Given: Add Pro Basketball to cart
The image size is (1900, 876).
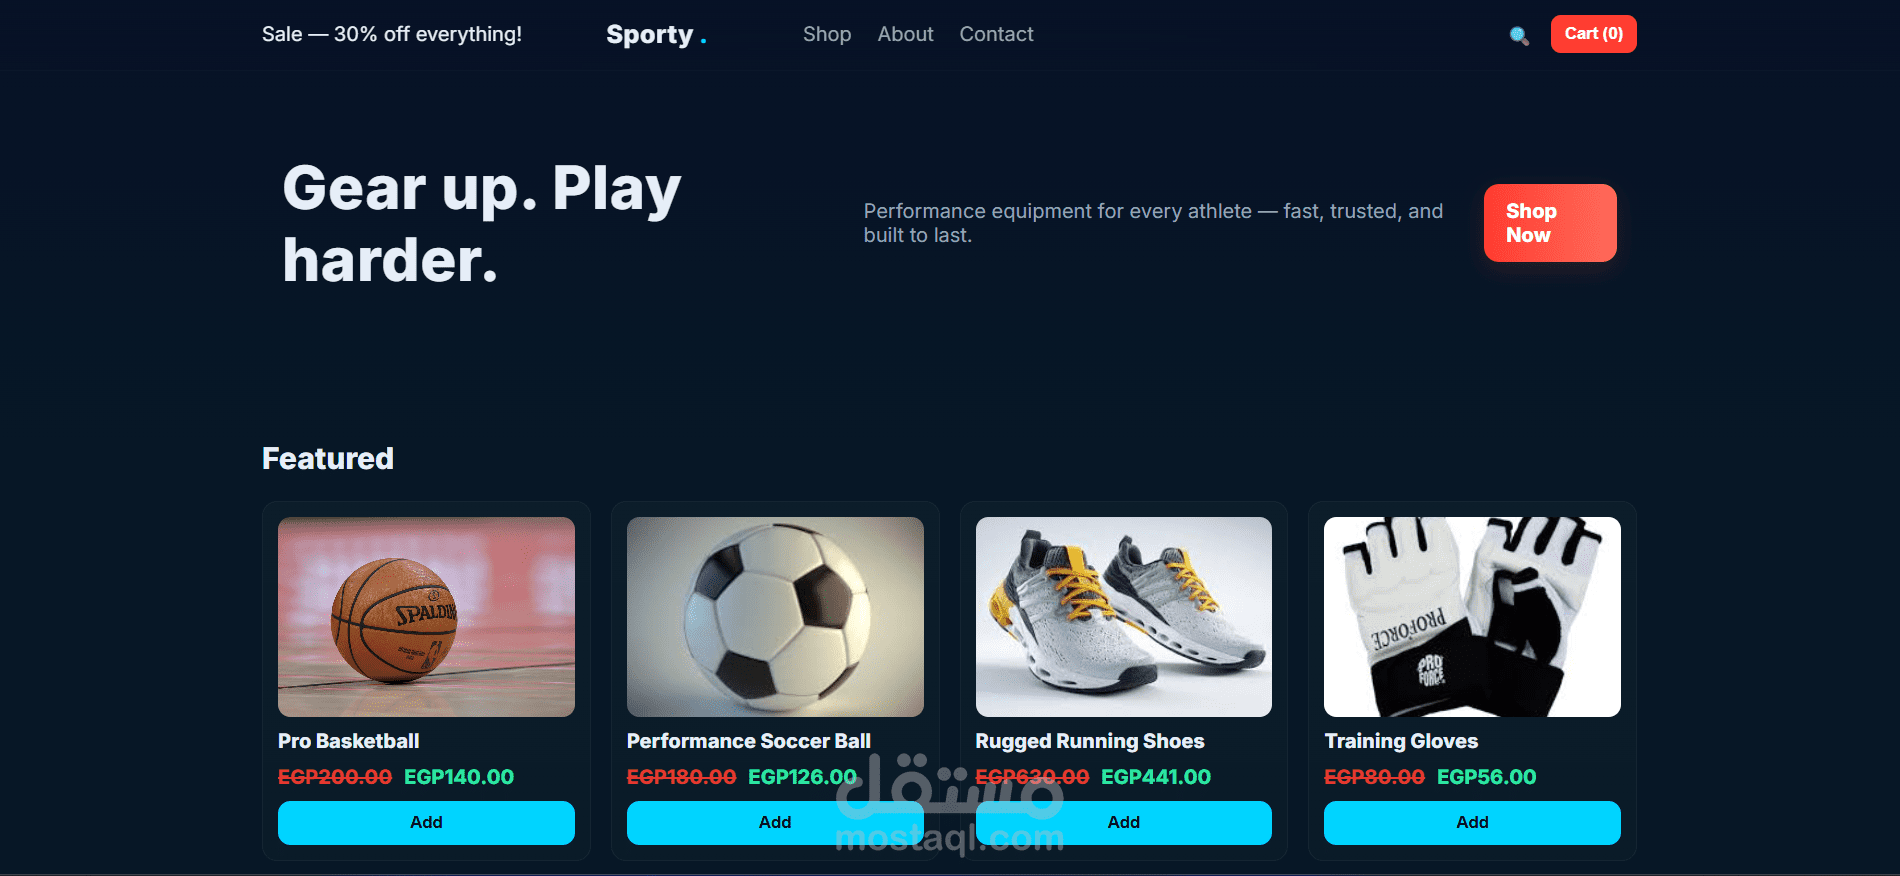Looking at the screenshot, I should point(426,823).
